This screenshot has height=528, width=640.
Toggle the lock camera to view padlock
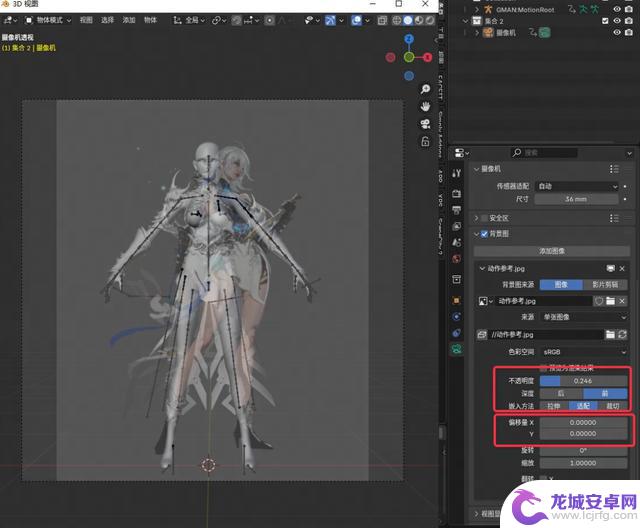point(425,142)
